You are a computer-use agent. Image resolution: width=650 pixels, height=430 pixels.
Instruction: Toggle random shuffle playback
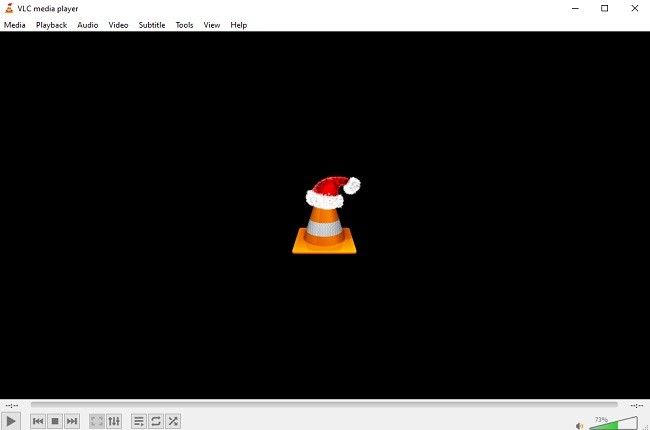click(173, 421)
